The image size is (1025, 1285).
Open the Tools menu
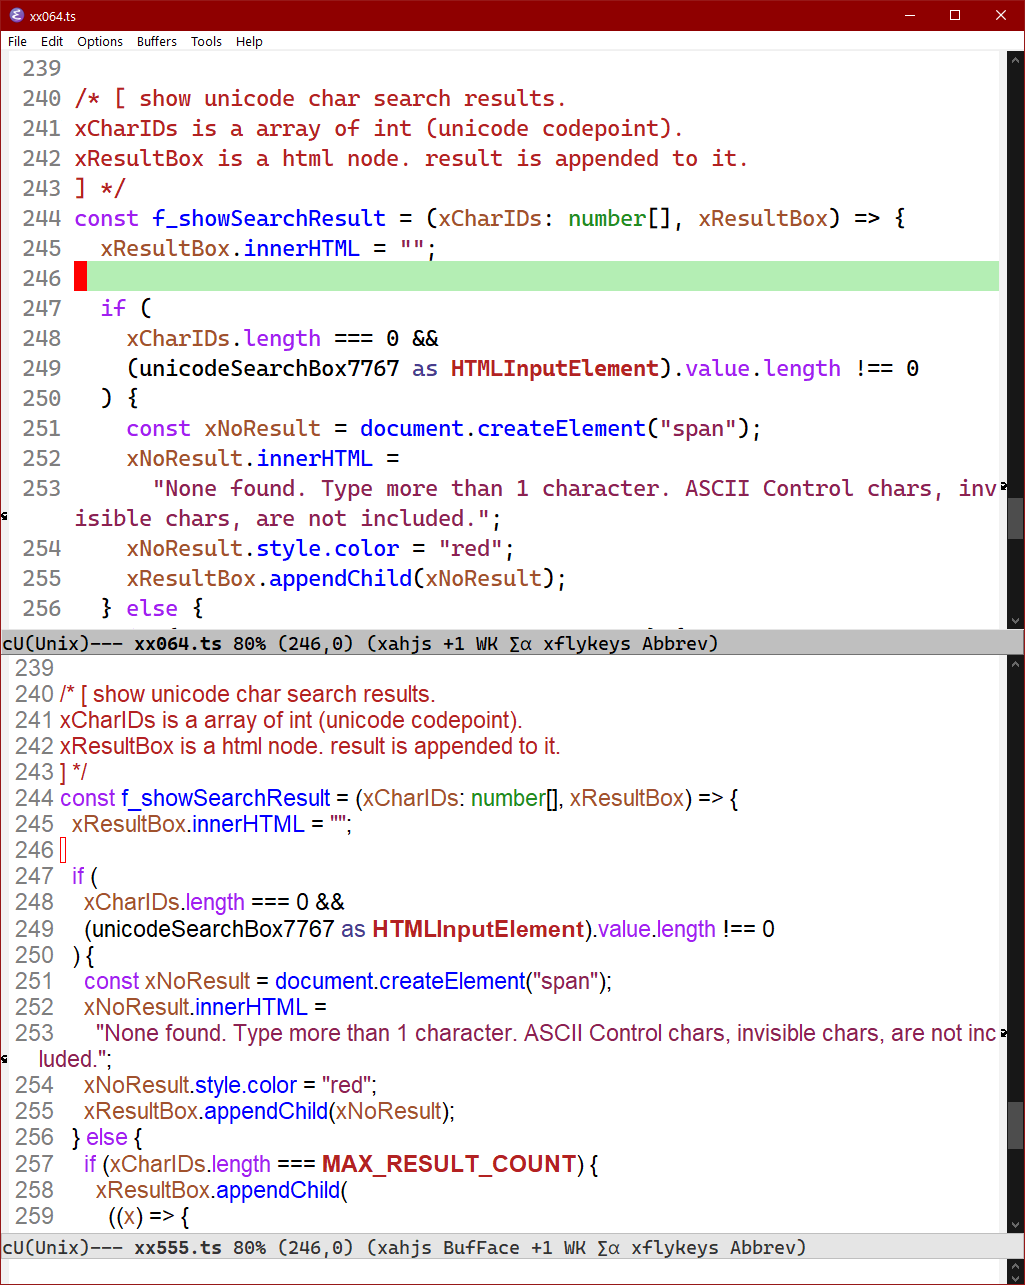click(206, 42)
